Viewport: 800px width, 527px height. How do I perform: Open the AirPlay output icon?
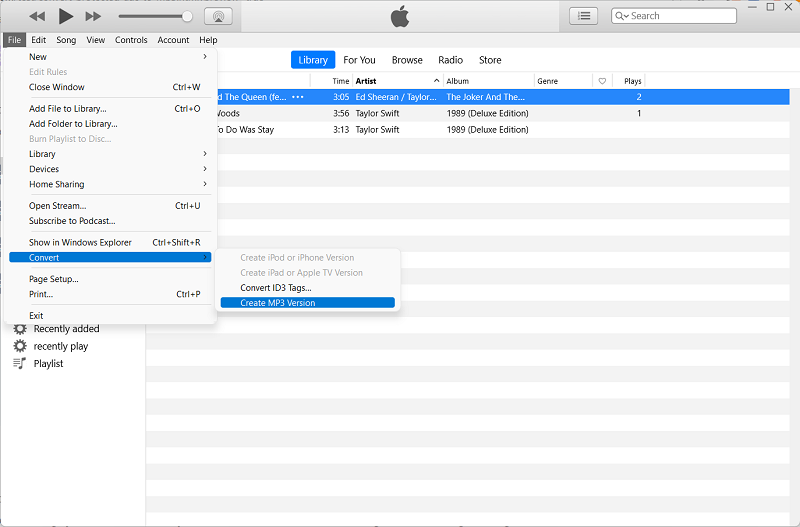pos(218,16)
